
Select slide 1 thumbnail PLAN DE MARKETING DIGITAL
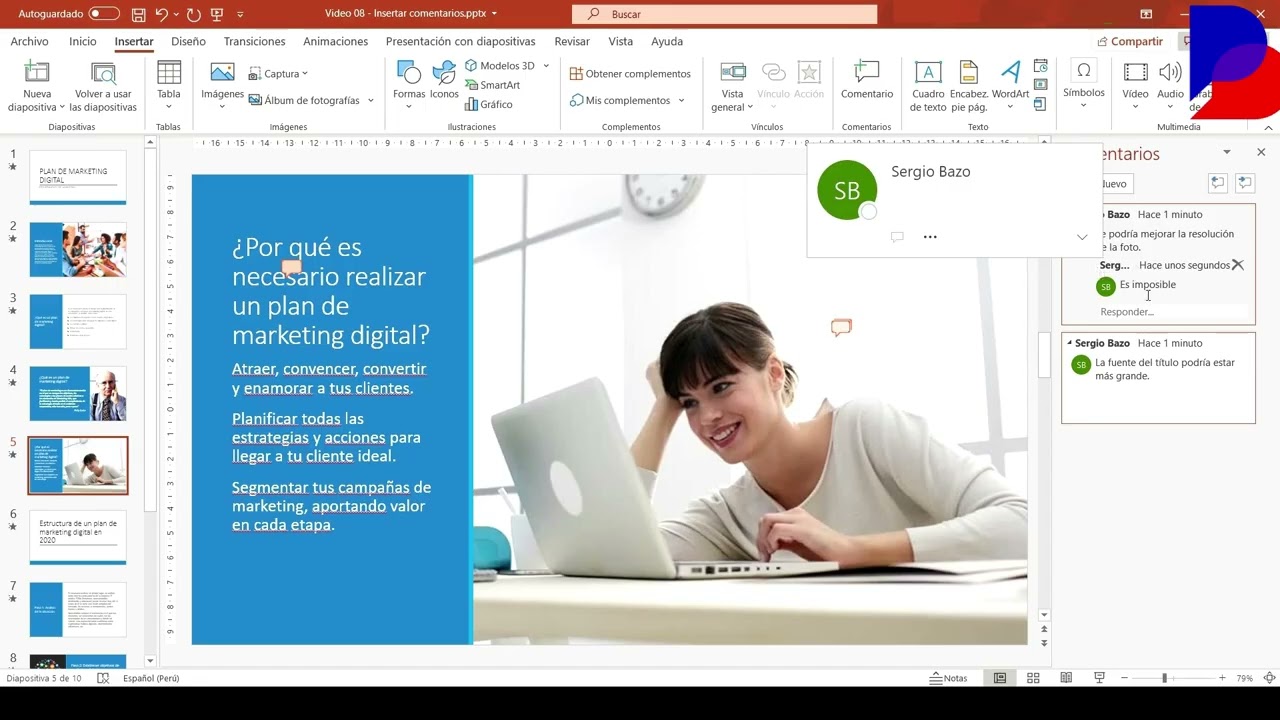pyautogui.click(x=78, y=178)
